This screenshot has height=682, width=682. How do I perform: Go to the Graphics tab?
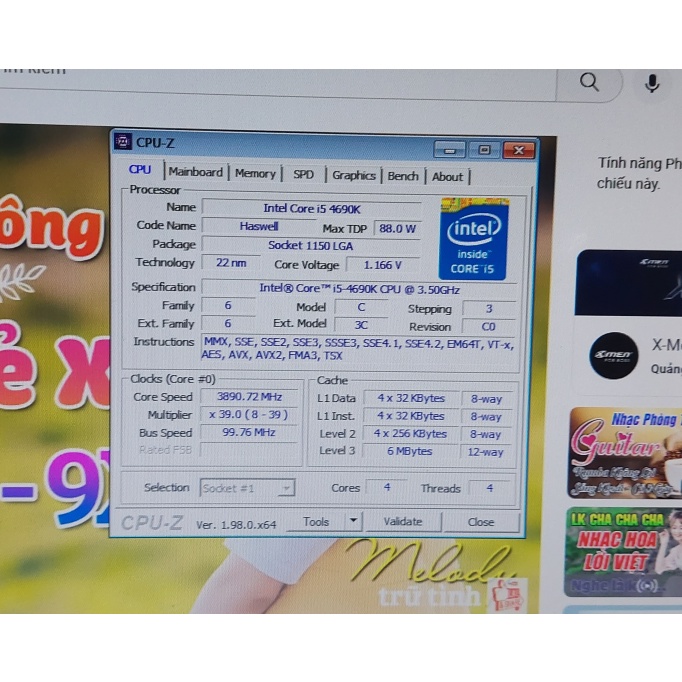point(354,175)
